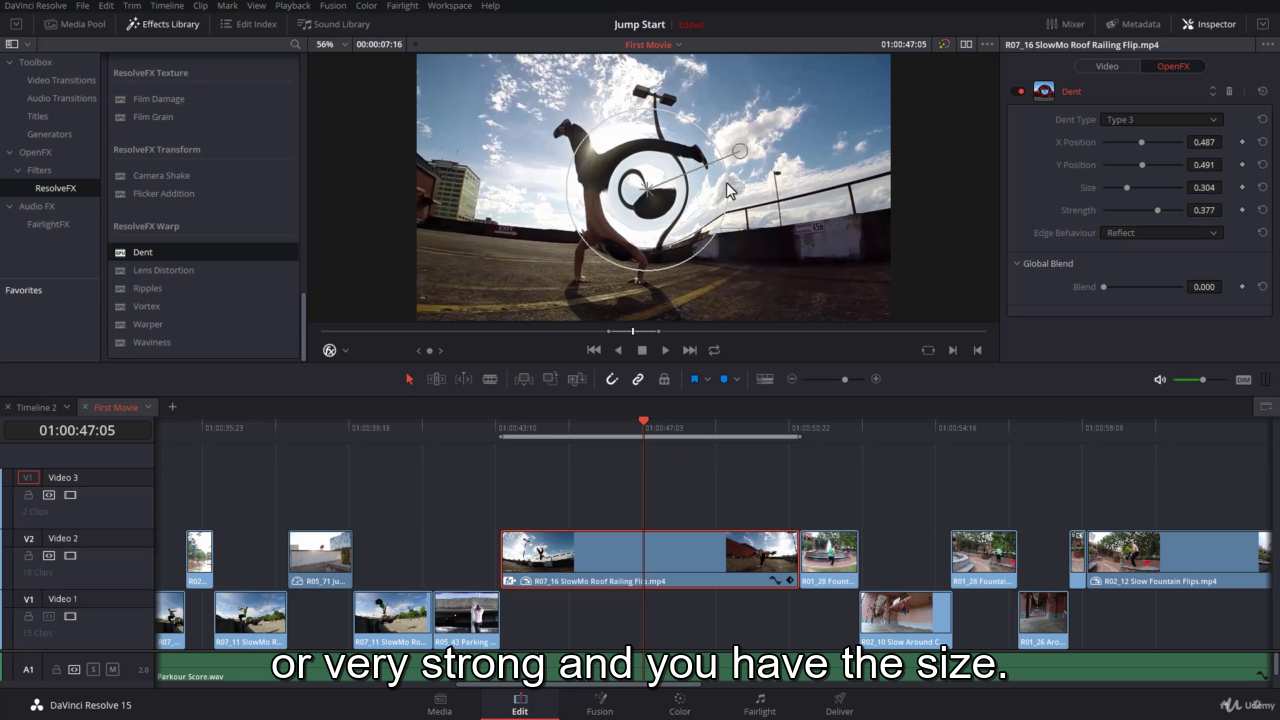Delete the Dent effect with trash icon
This screenshot has height=720, width=1280.
pyautogui.click(x=1229, y=91)
